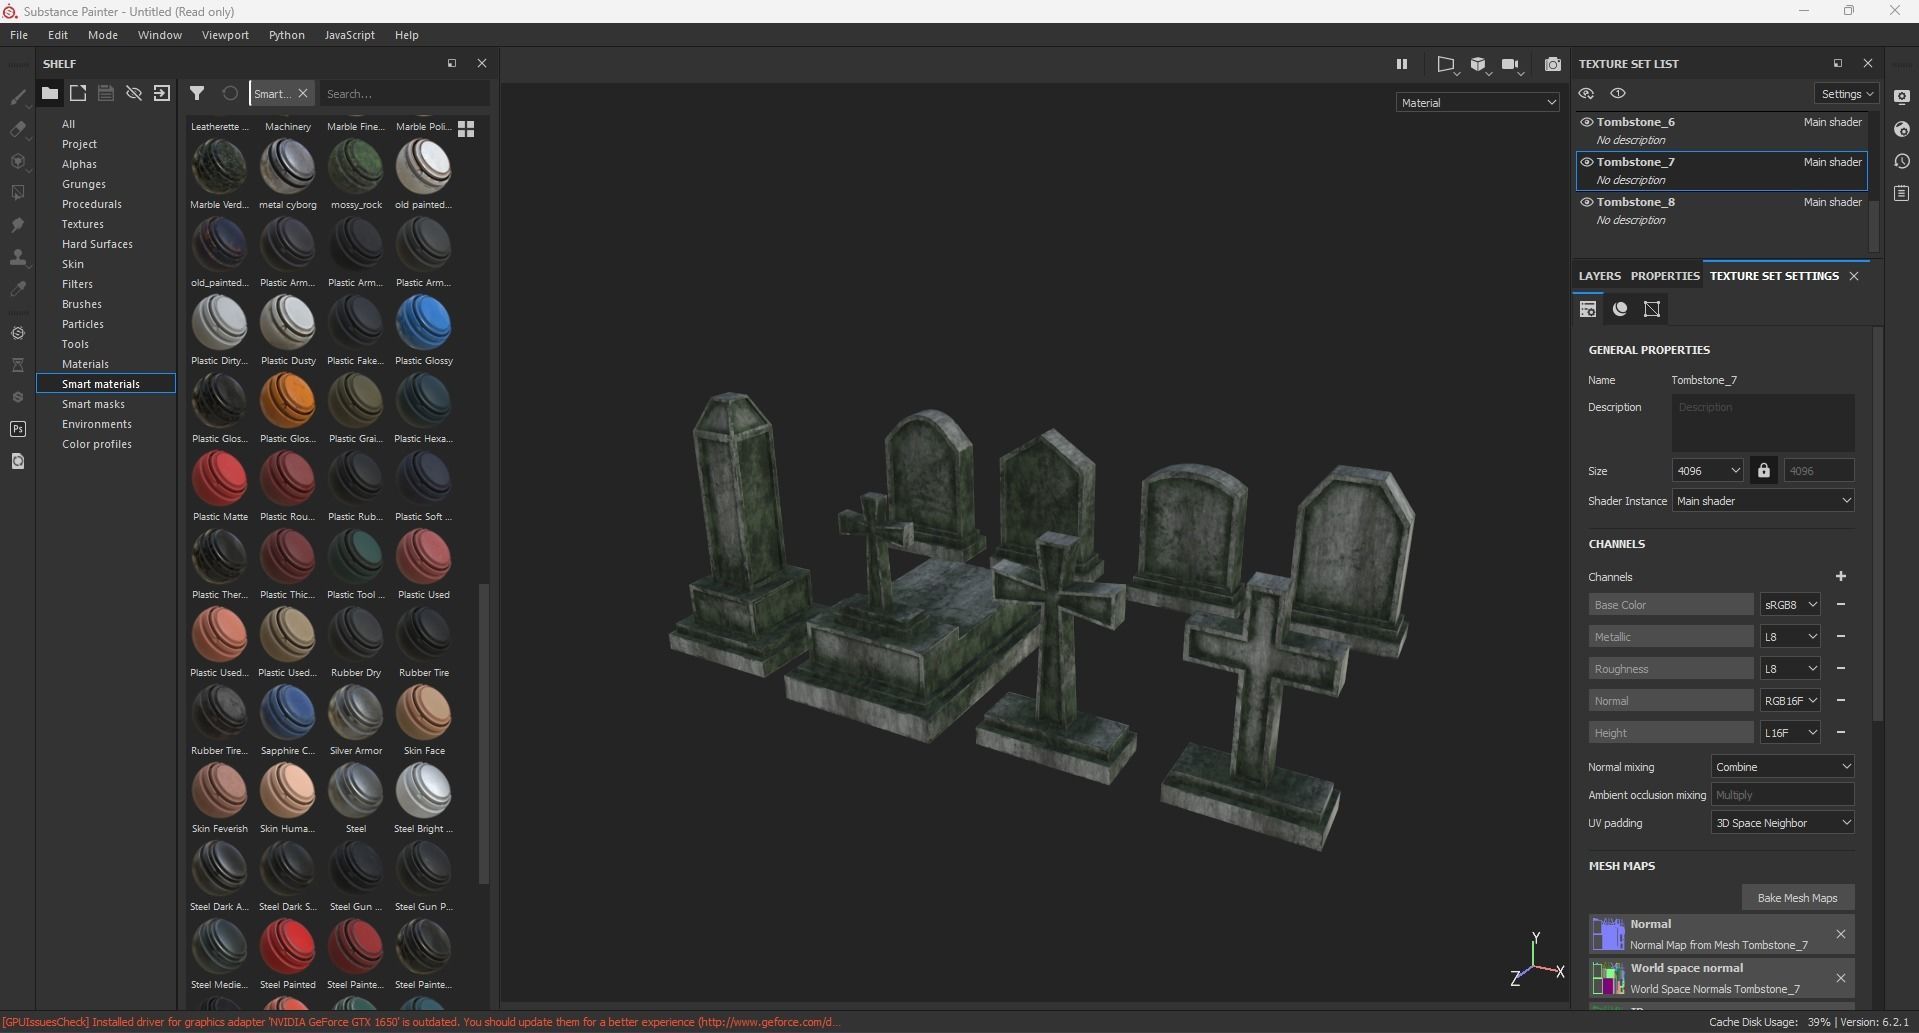This screenshot has width=1919, height=1033.
Task: Open the Display settings sidebar icon
Action: [1902, 97]
